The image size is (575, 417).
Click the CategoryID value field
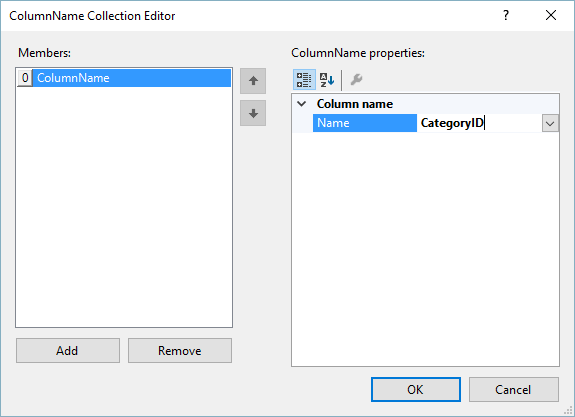pos(479,123)
